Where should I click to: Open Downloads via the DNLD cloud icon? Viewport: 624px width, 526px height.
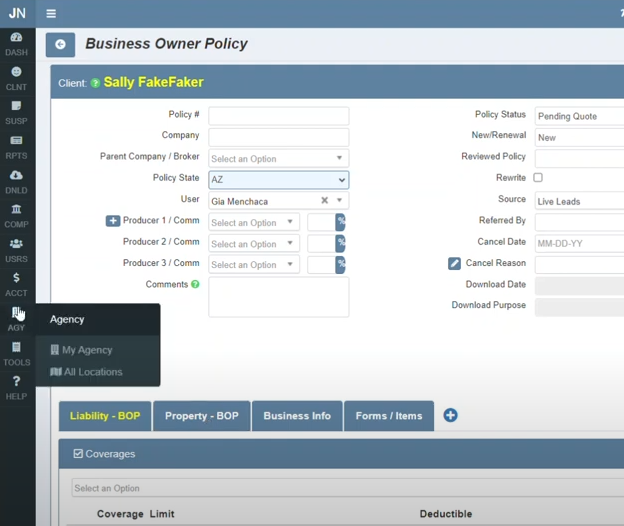[x=16, y=181]
